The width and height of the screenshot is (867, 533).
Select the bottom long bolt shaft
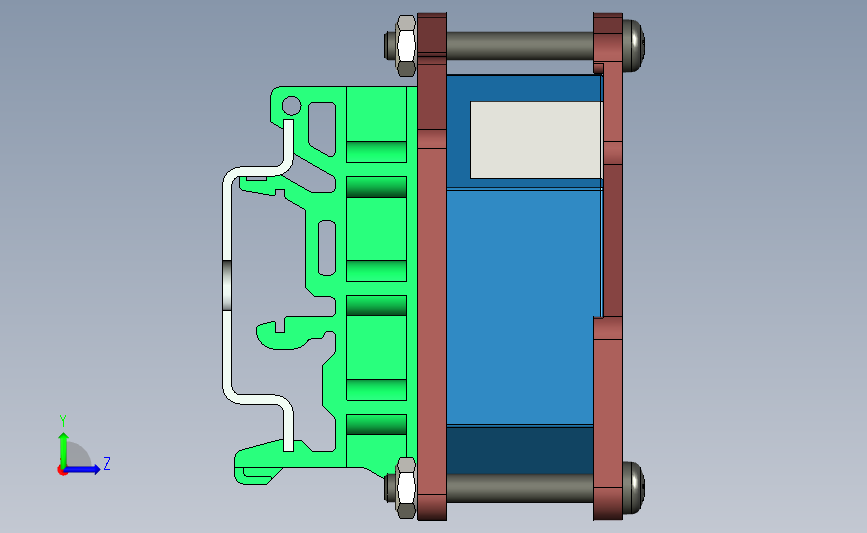[x=520, y=488]
